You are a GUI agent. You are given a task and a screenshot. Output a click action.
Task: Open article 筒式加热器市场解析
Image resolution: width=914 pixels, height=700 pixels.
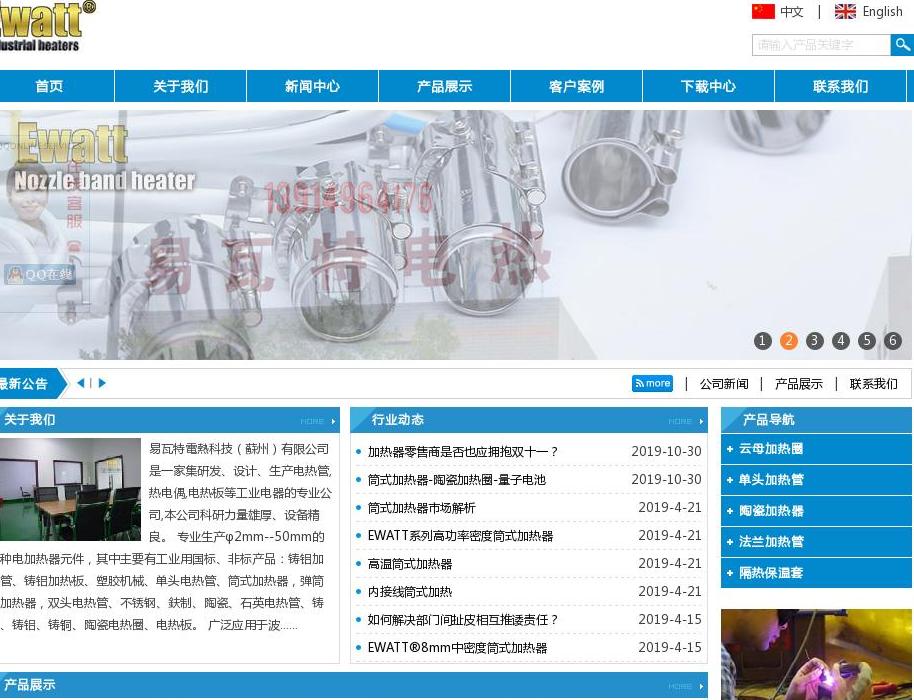421,508
